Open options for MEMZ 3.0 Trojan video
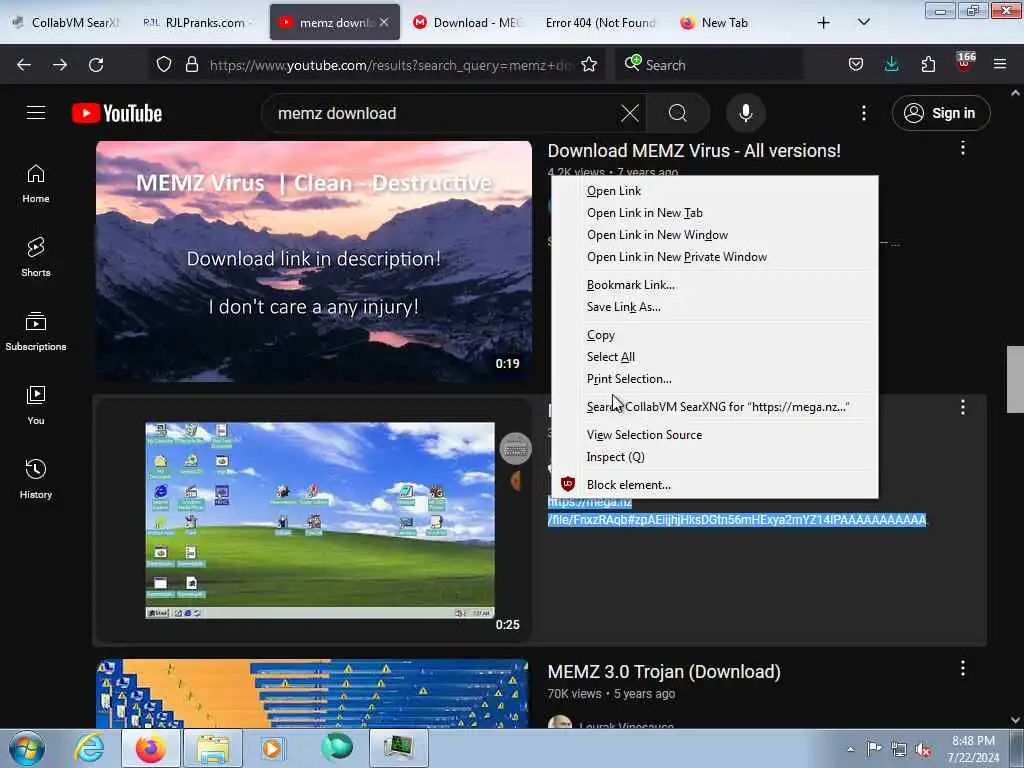 click(x=963, y=668)
